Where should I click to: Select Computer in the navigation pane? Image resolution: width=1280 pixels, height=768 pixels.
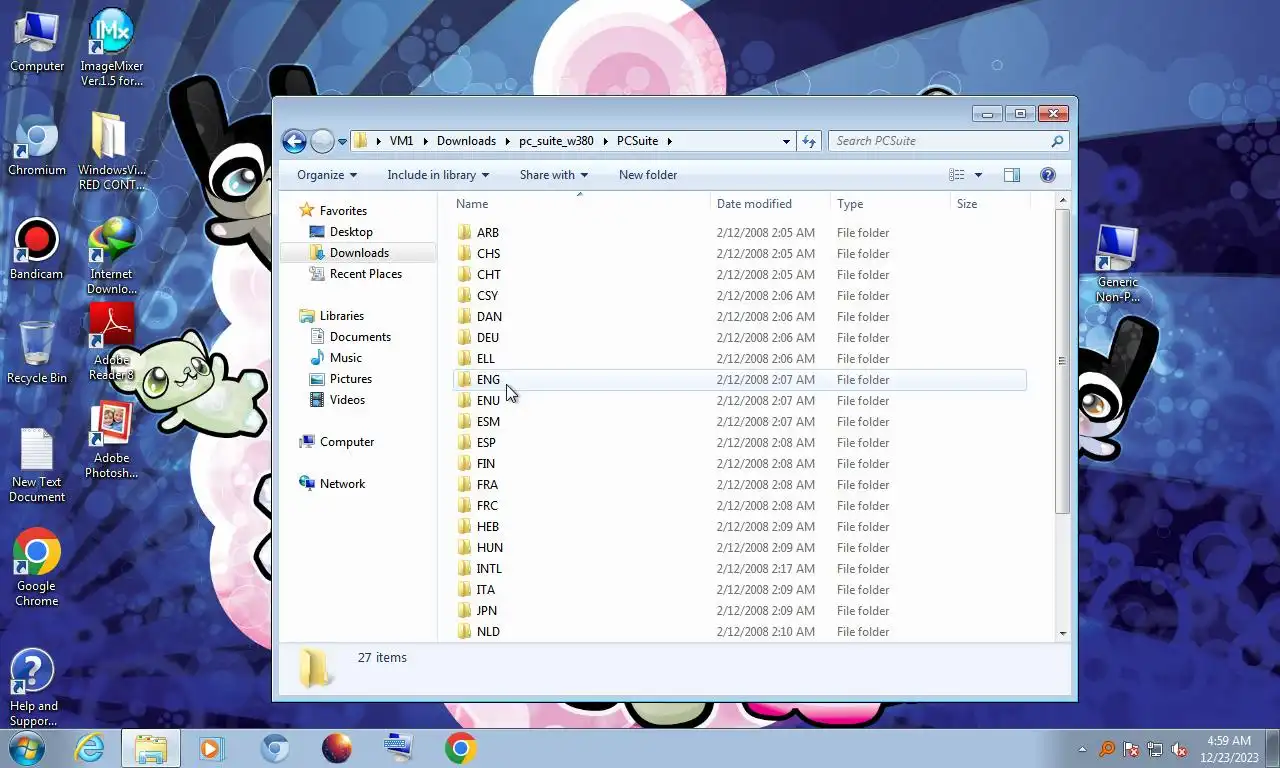click(346, 442)
